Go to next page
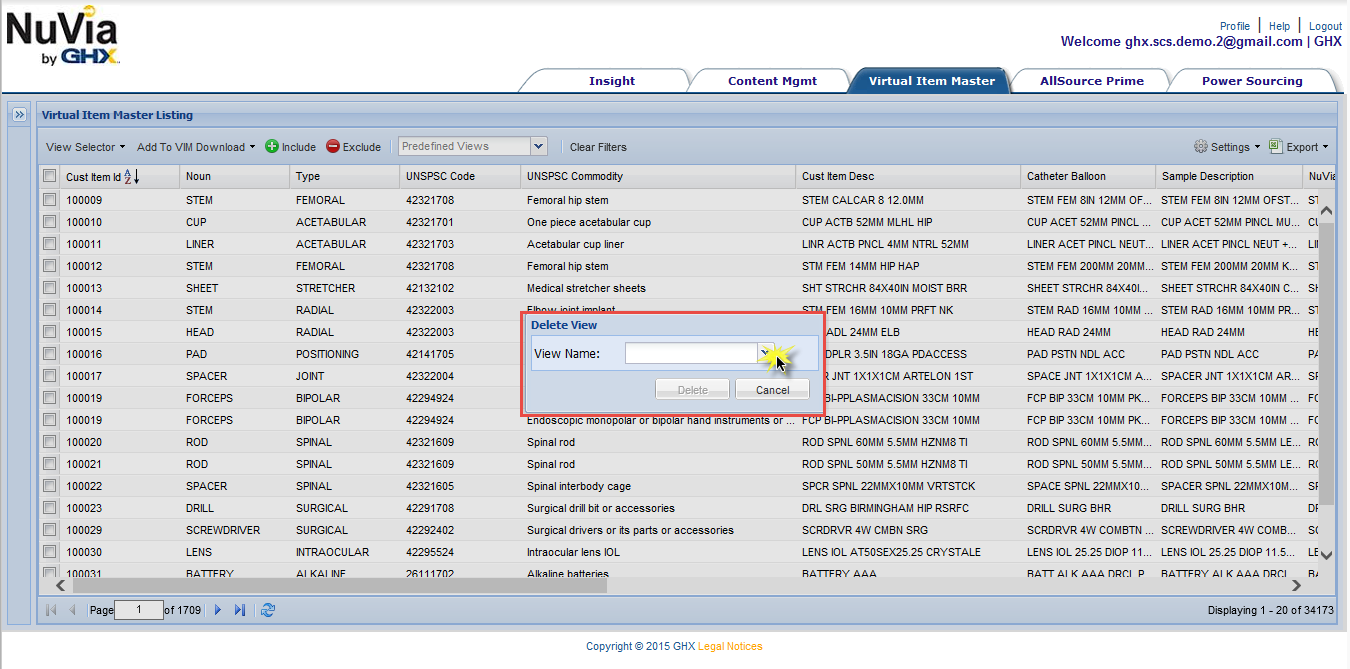This screenshot has height=669, width=1350. point(218,610)
